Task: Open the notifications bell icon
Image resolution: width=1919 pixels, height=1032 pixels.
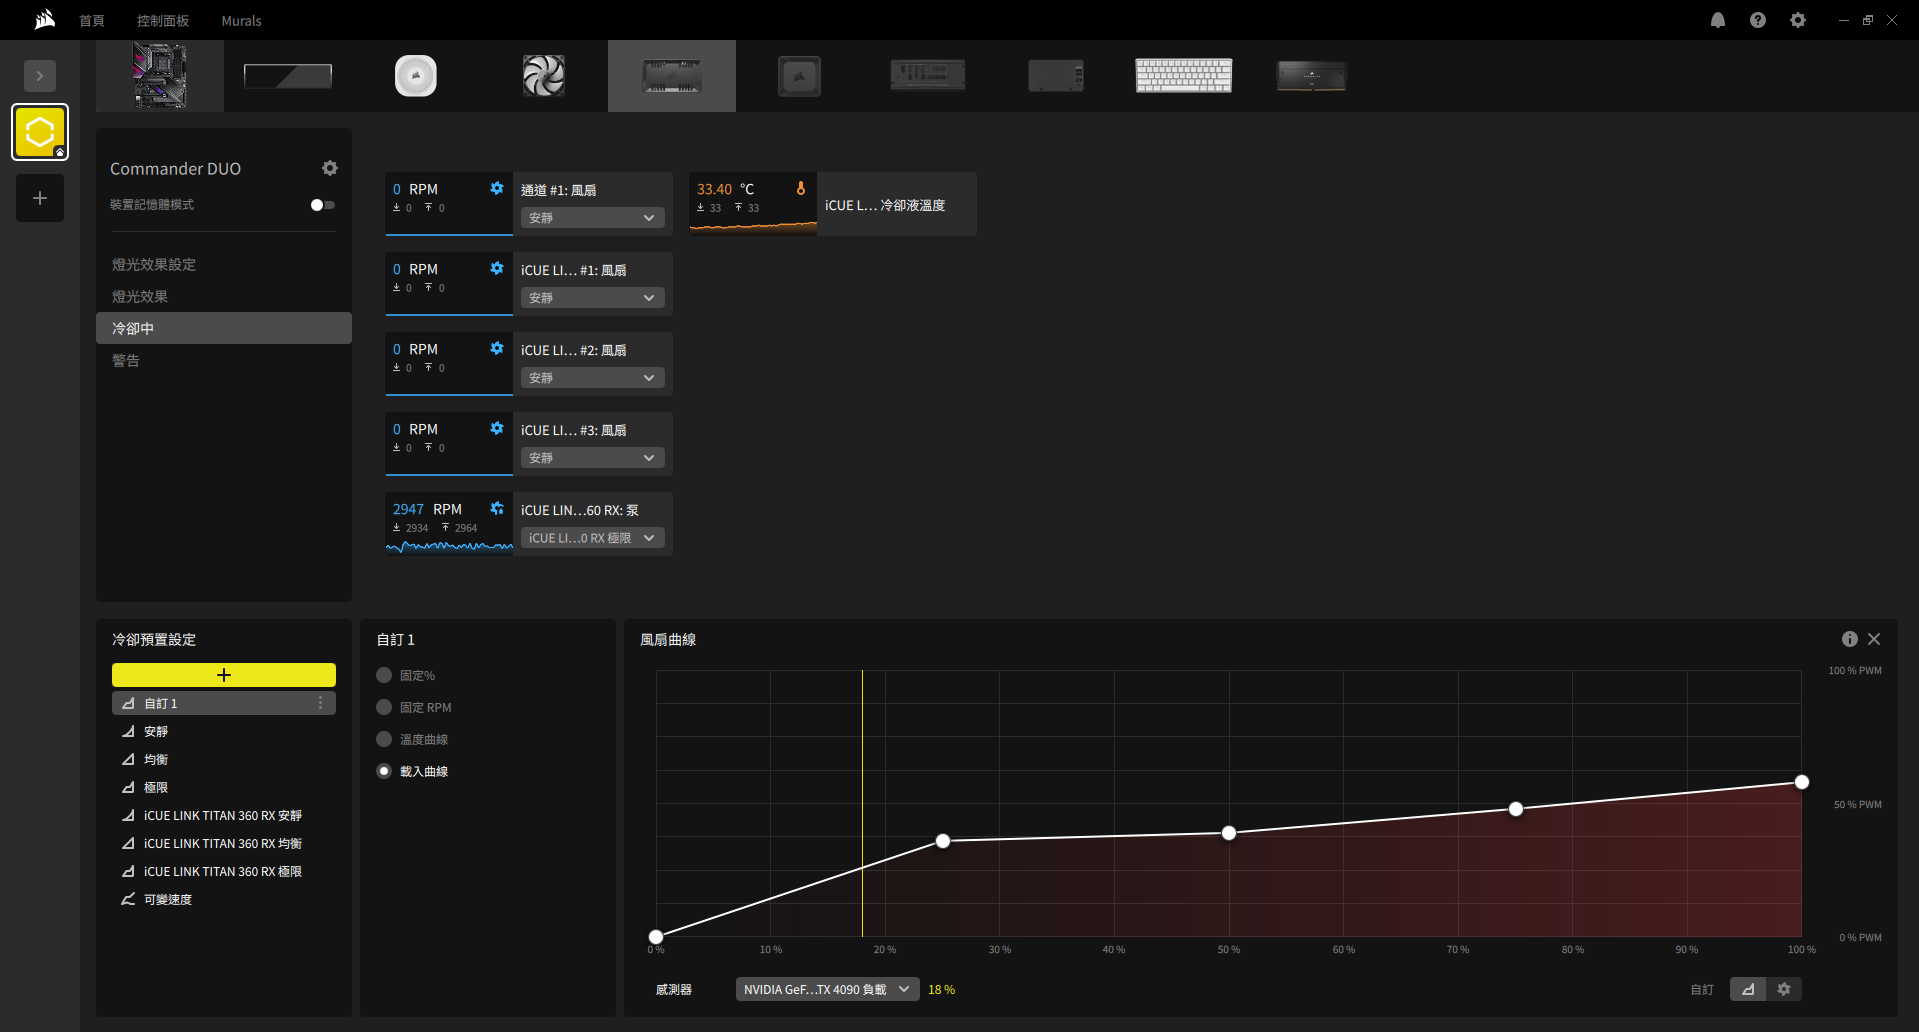Action: click(1717, 20)
